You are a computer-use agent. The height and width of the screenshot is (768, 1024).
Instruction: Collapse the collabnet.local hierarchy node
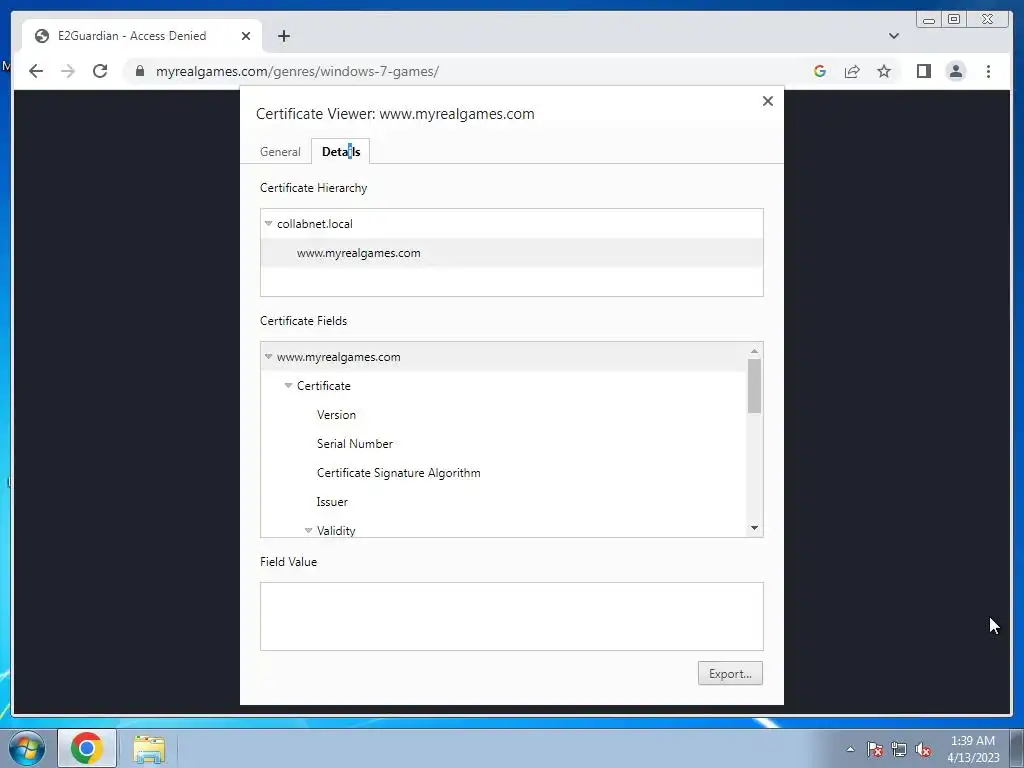268,223
